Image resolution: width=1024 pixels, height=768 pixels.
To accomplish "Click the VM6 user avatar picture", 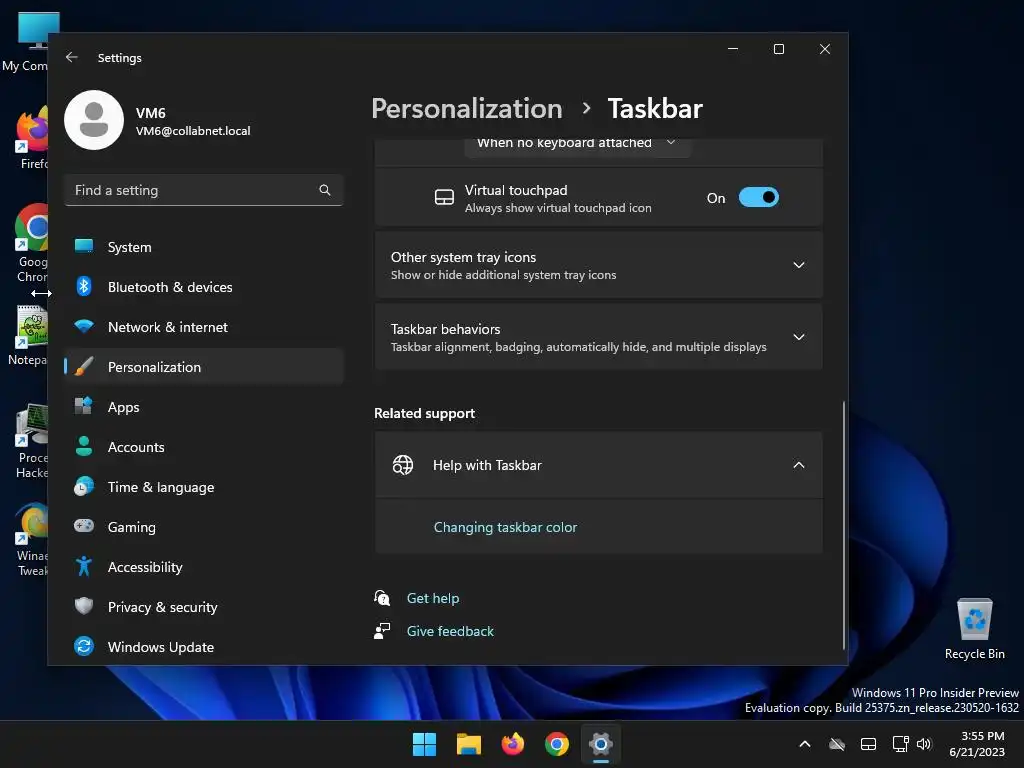I will coord(94,120).
